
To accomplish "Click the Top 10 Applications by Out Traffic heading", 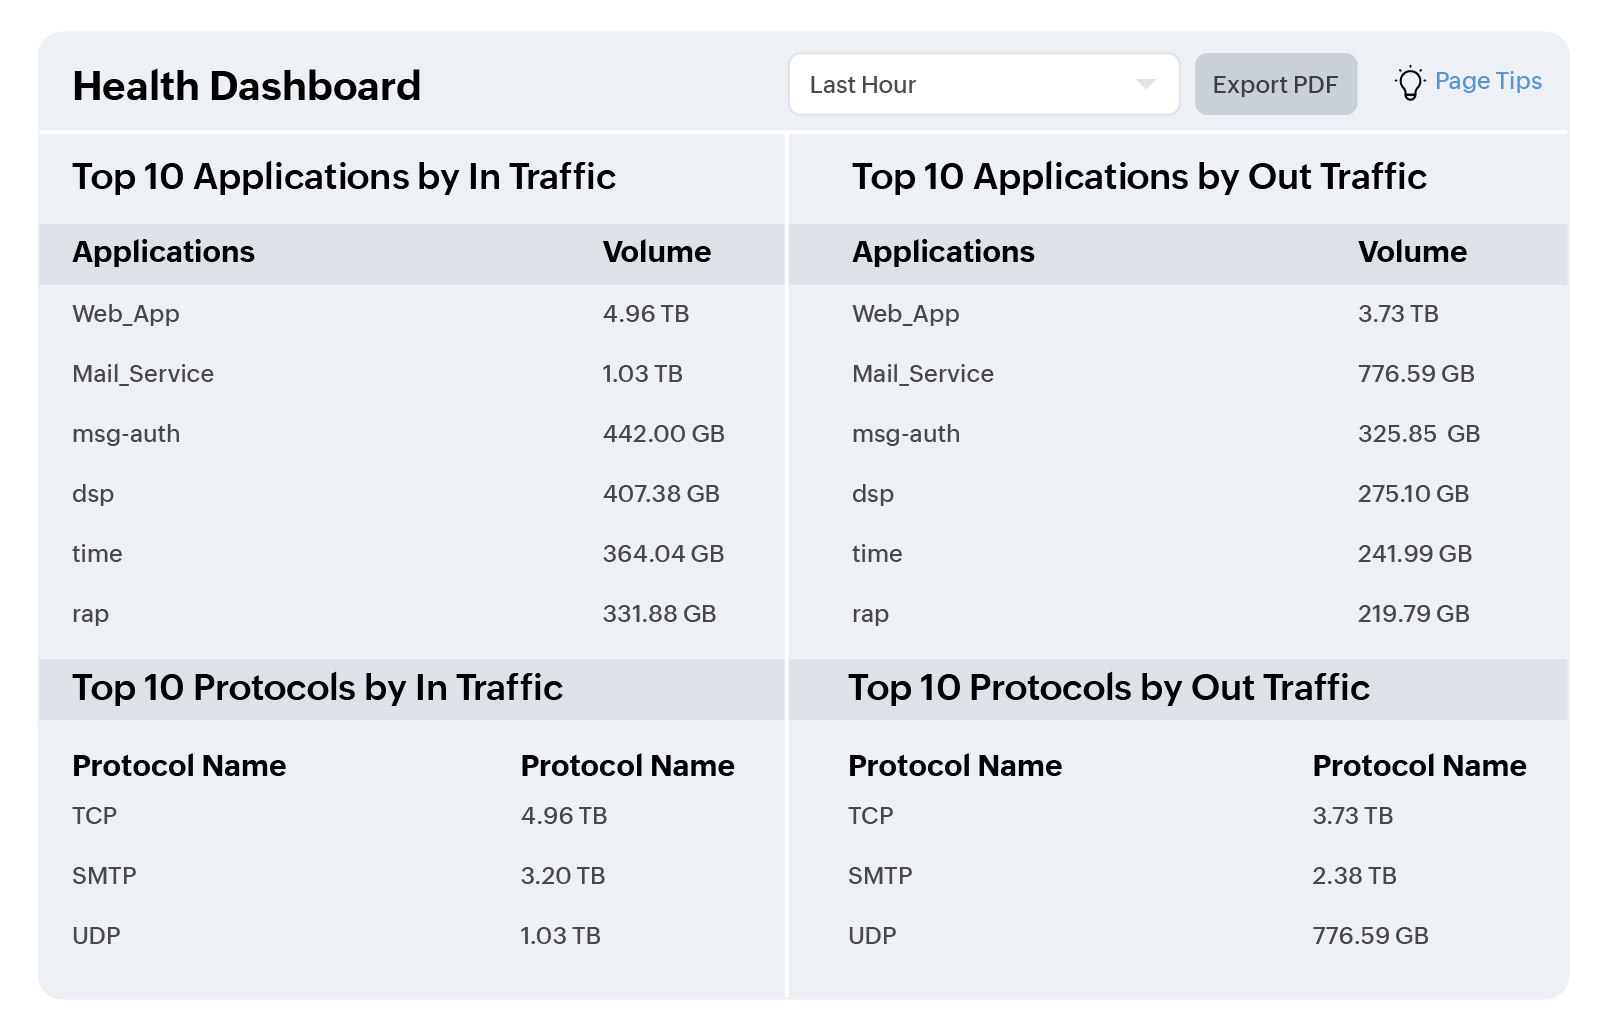I will tap(1139, 177).
